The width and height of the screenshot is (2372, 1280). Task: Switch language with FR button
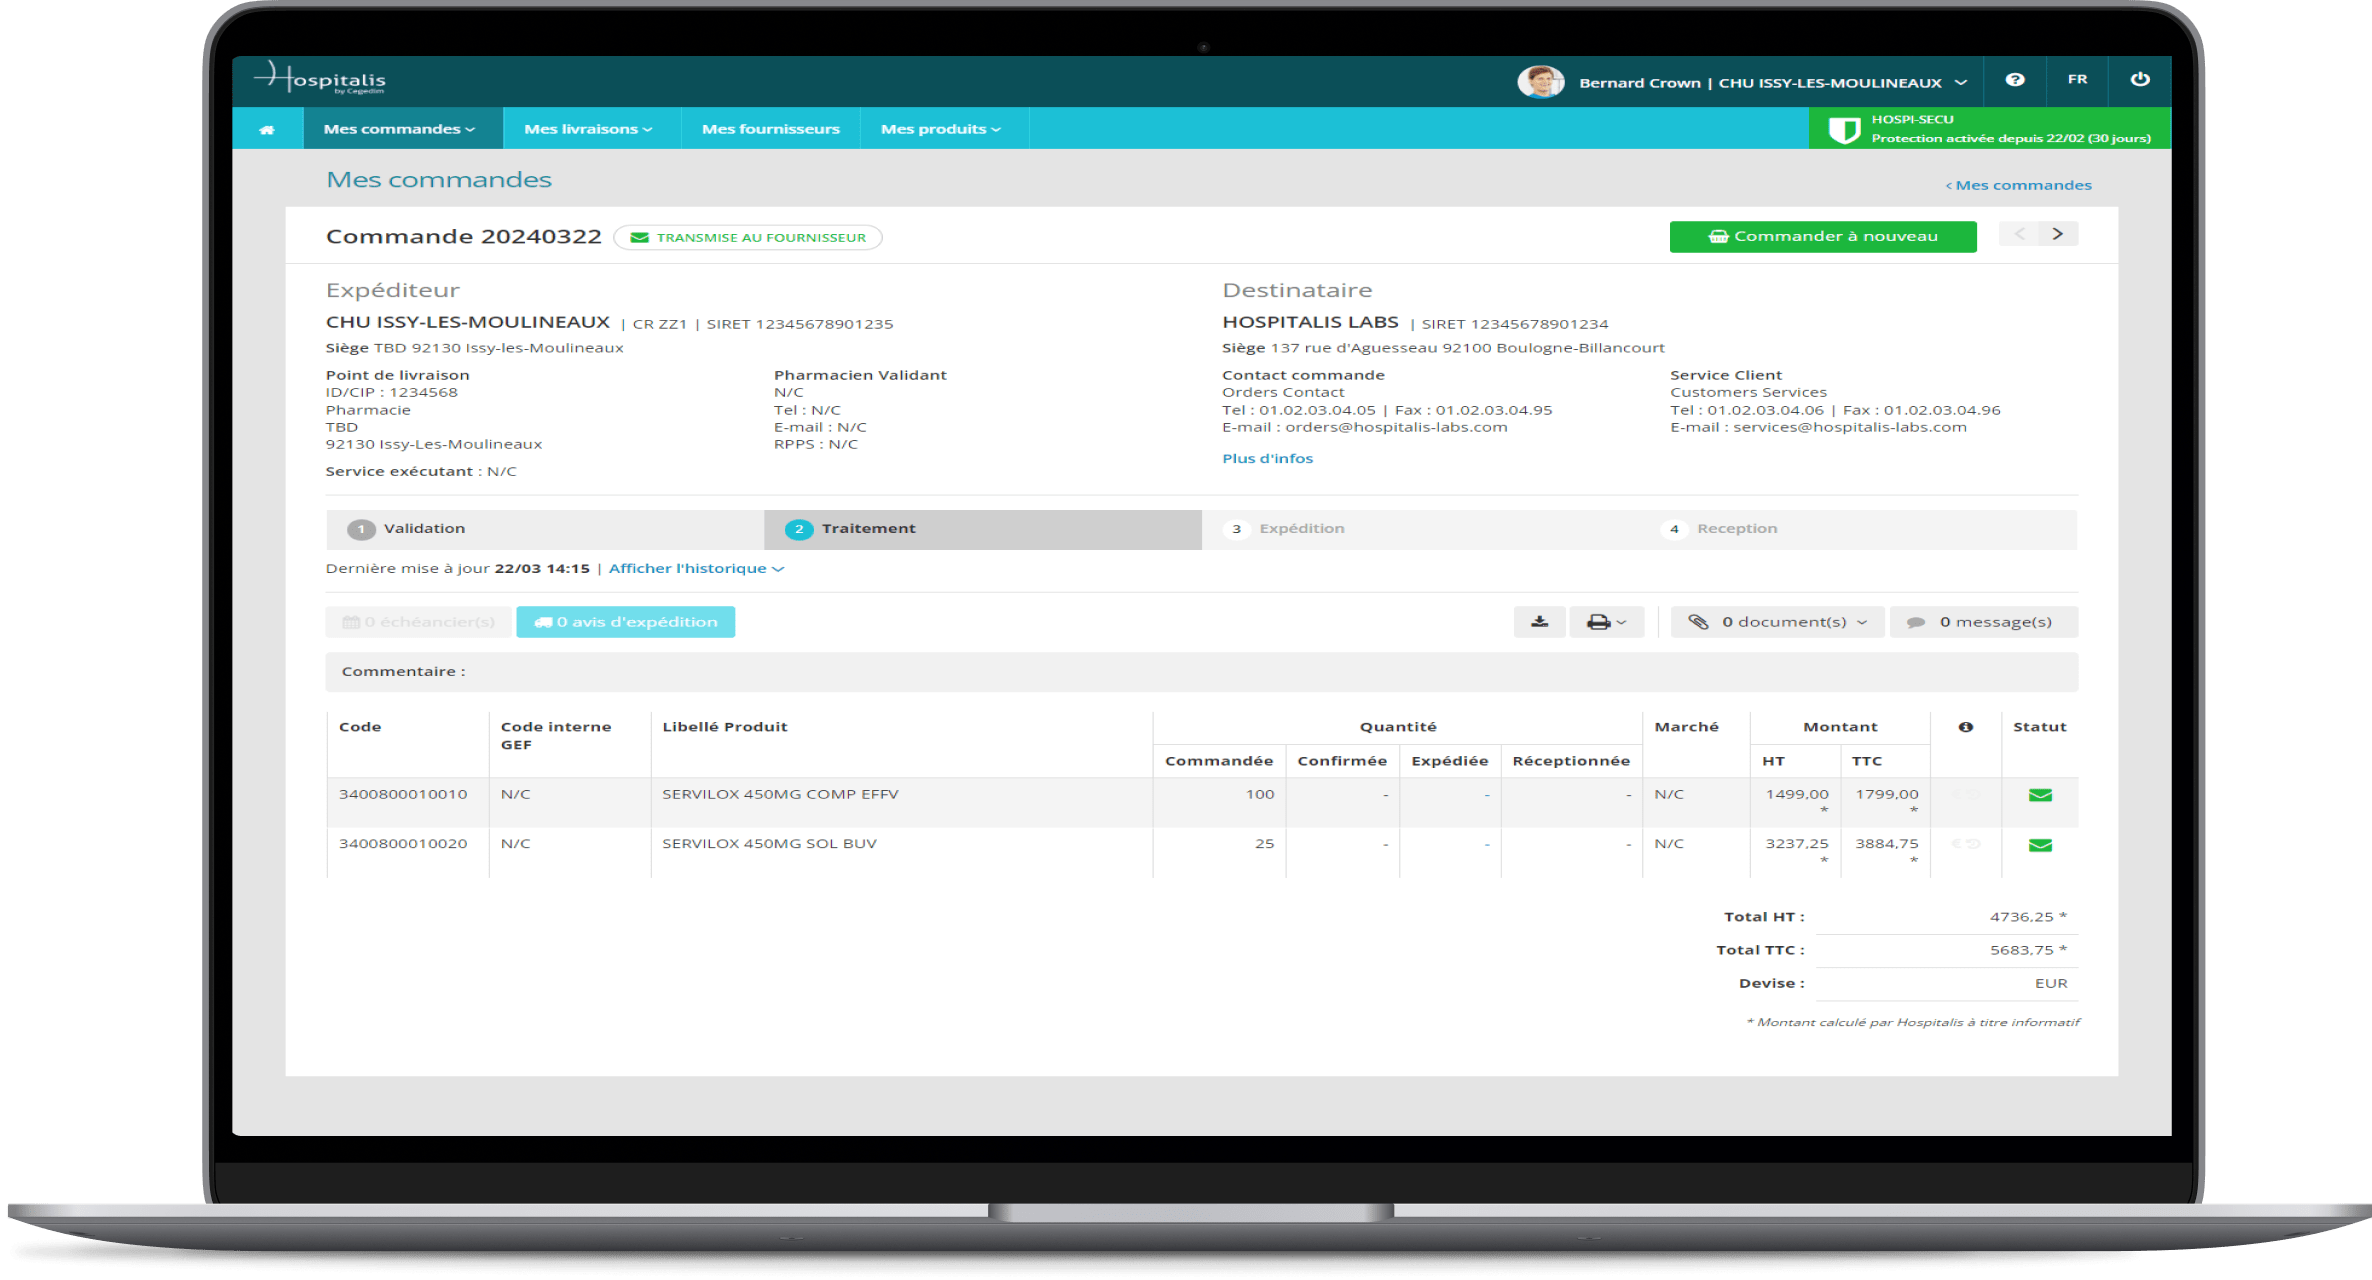(2078, 79)
